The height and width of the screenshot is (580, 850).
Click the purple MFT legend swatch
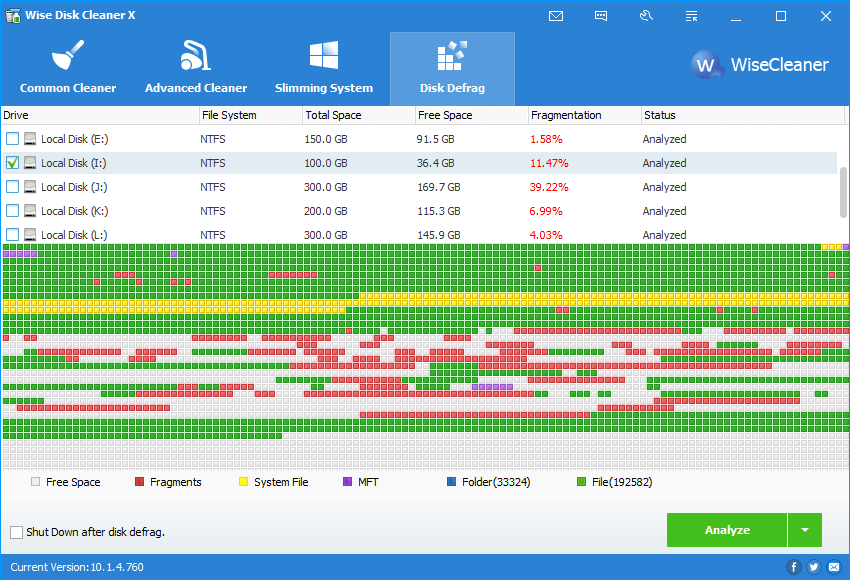tap(347, 481)
